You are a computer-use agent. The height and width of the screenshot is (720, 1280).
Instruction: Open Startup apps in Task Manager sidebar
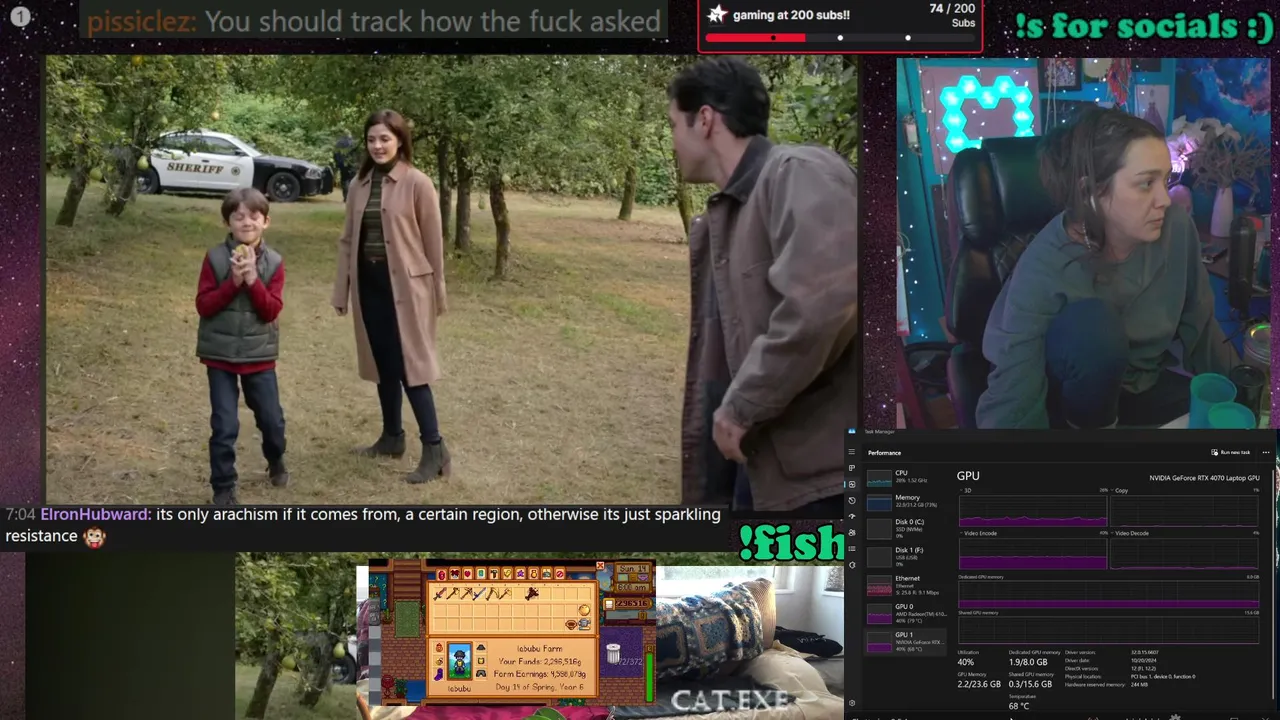point(852,516)
